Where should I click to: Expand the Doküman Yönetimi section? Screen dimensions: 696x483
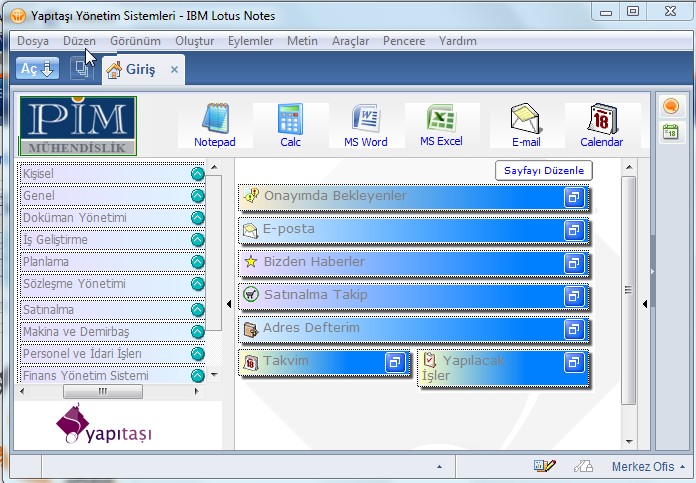click(x=197, y=218)
